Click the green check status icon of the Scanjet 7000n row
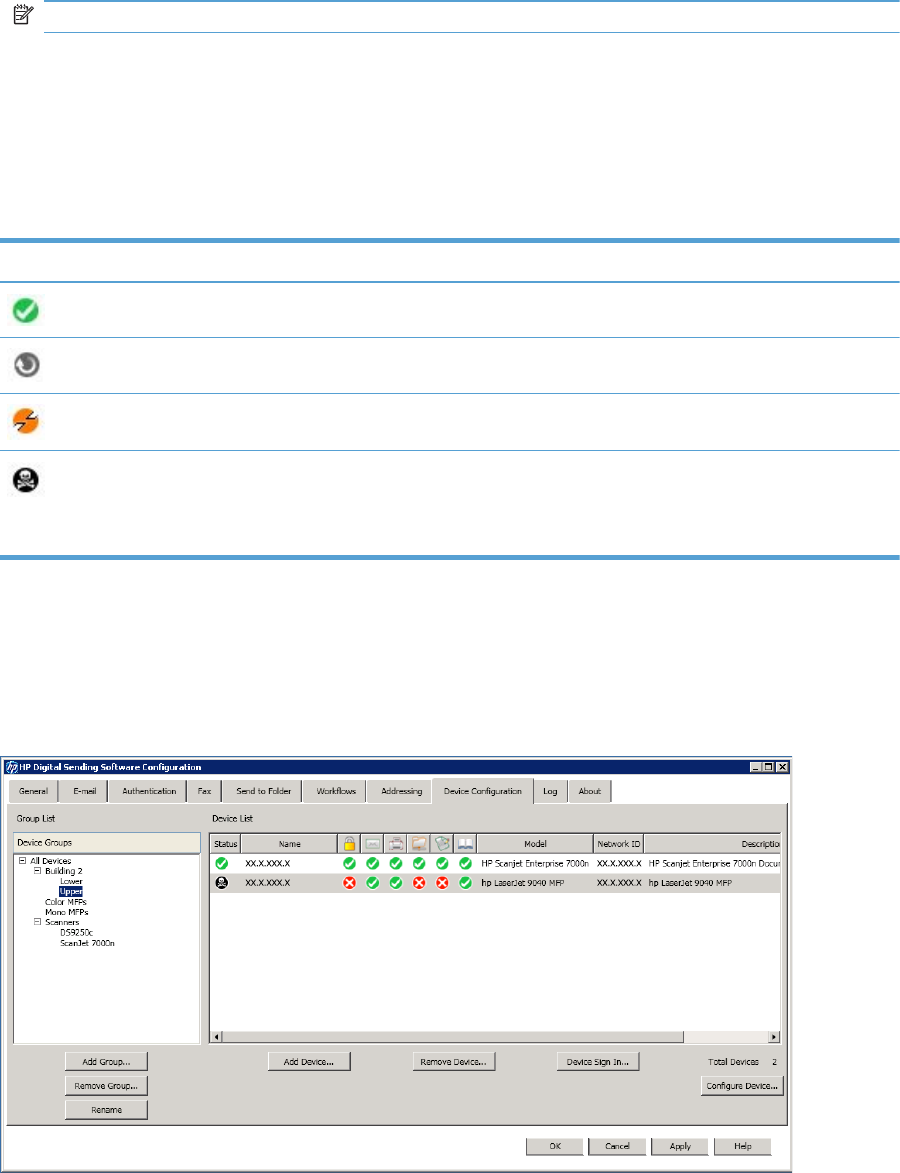The height and width of the screenshot is (1173, 900). (221, 863)
